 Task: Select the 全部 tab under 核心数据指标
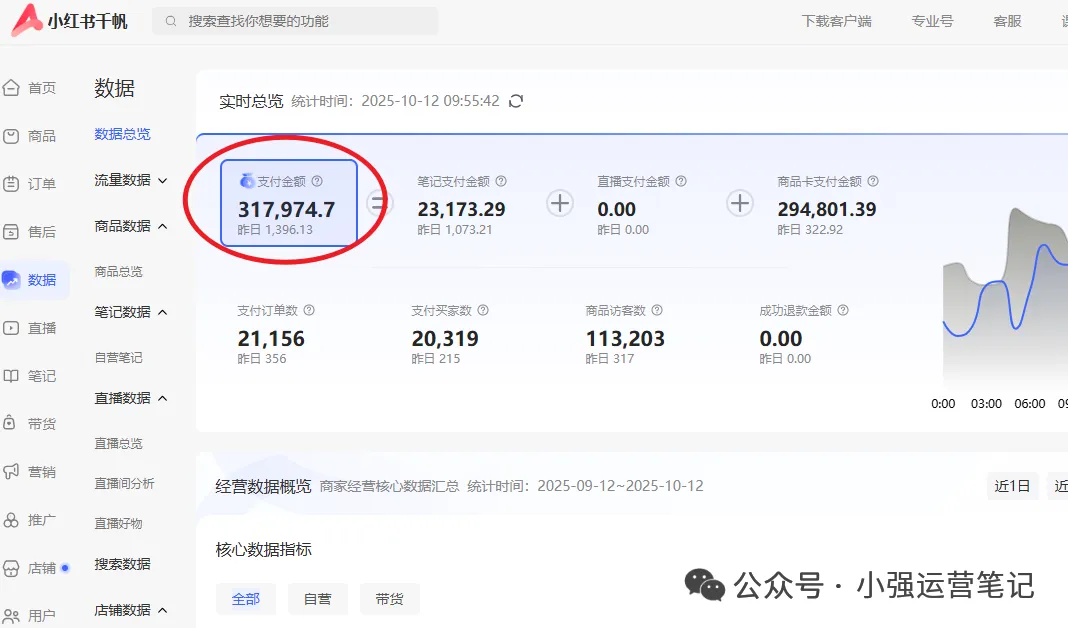pyautogui.click(x=245, y=599)
